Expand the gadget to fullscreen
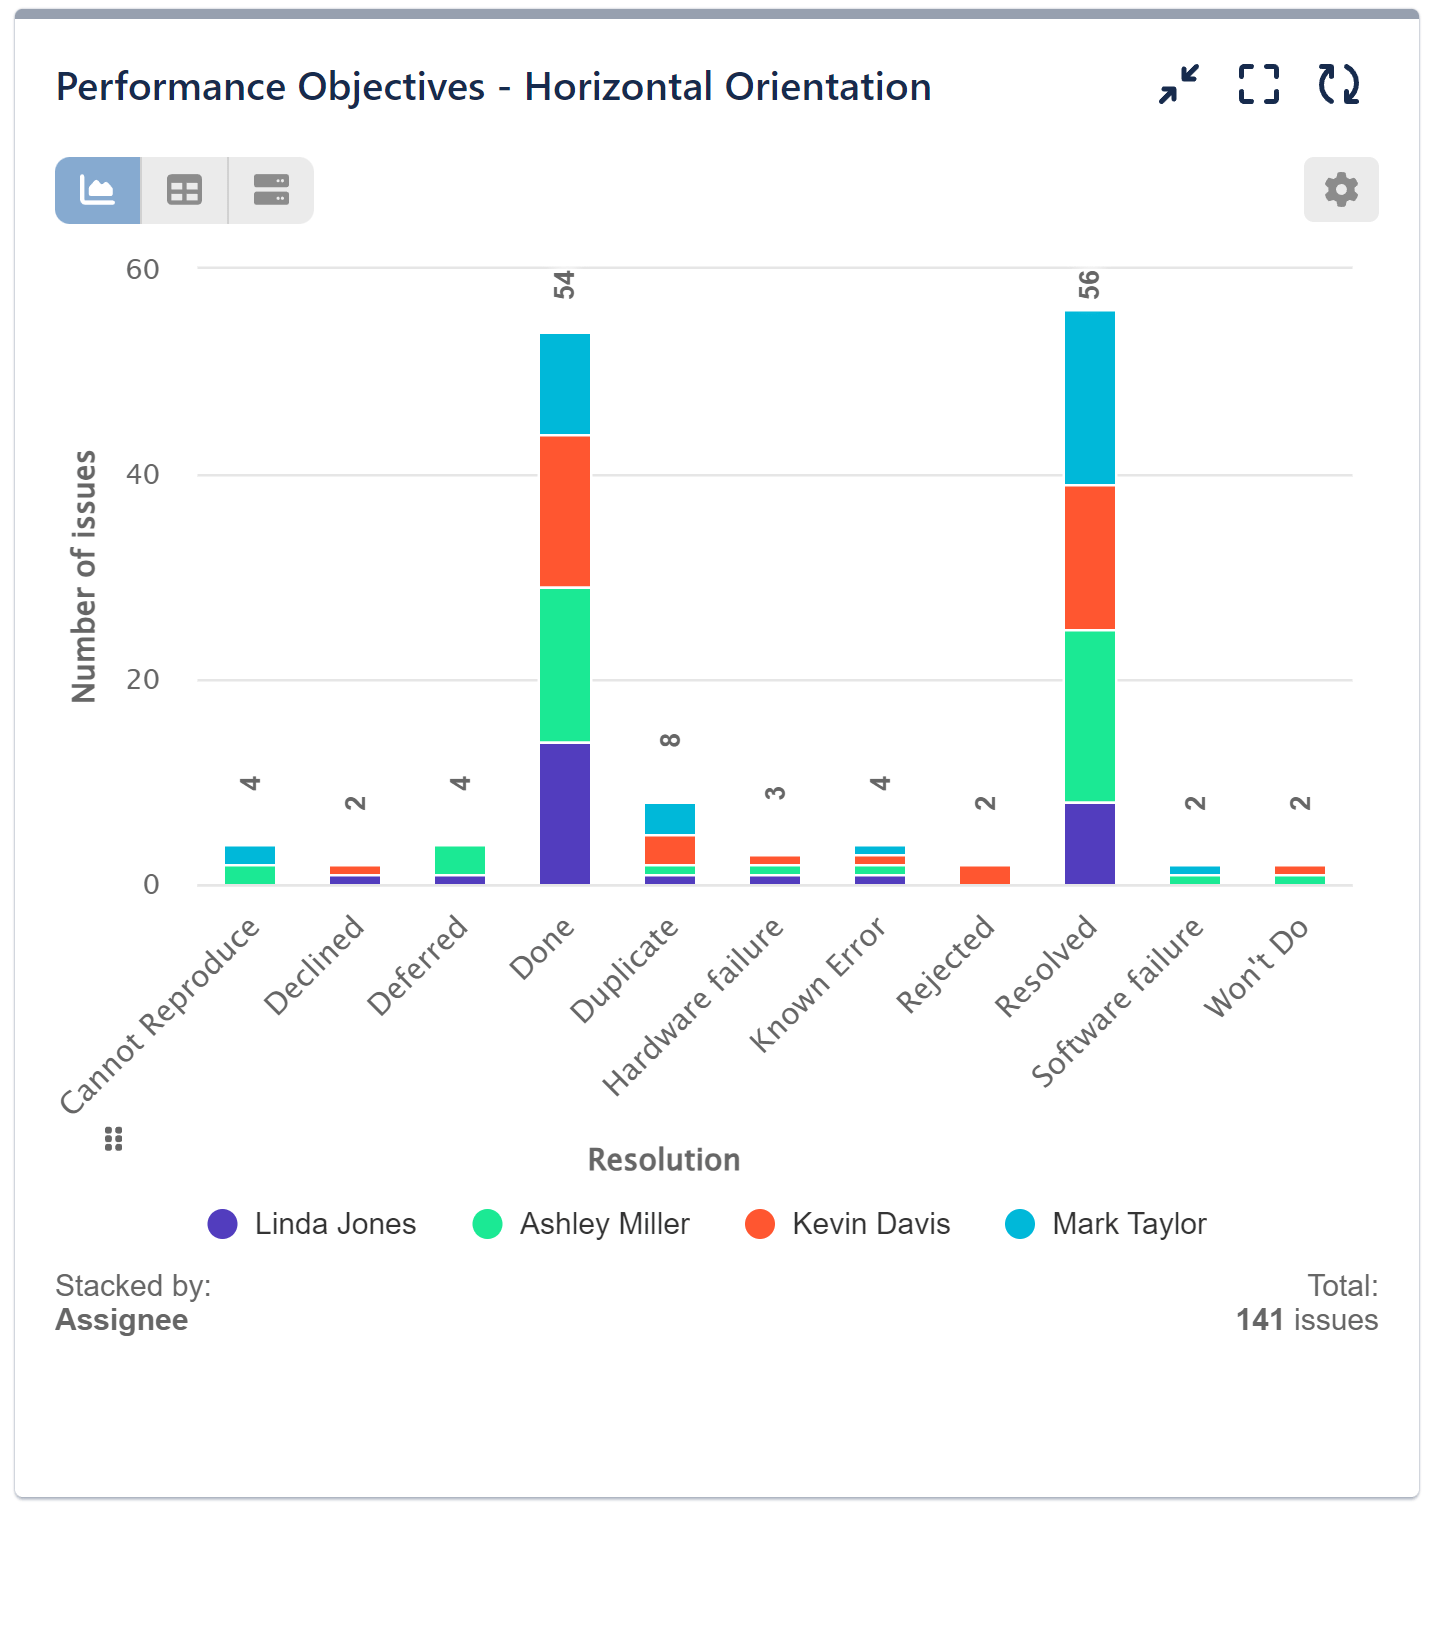 (x=1257, y=85)
